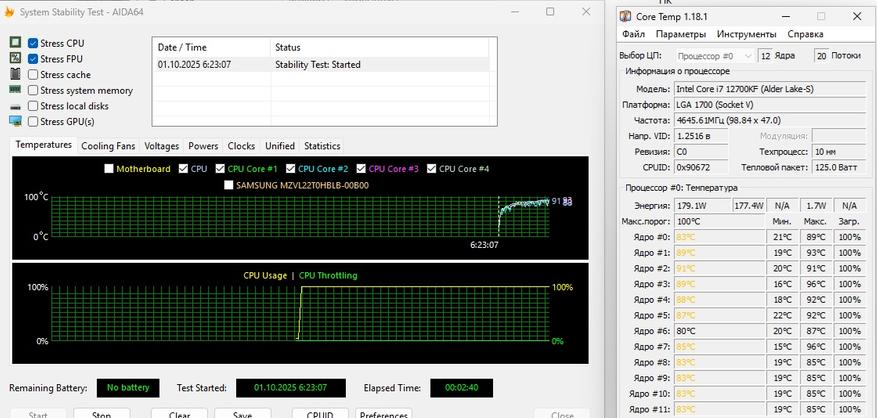Toggle CPU Core #1 graph line

click(x=220, y=168)
